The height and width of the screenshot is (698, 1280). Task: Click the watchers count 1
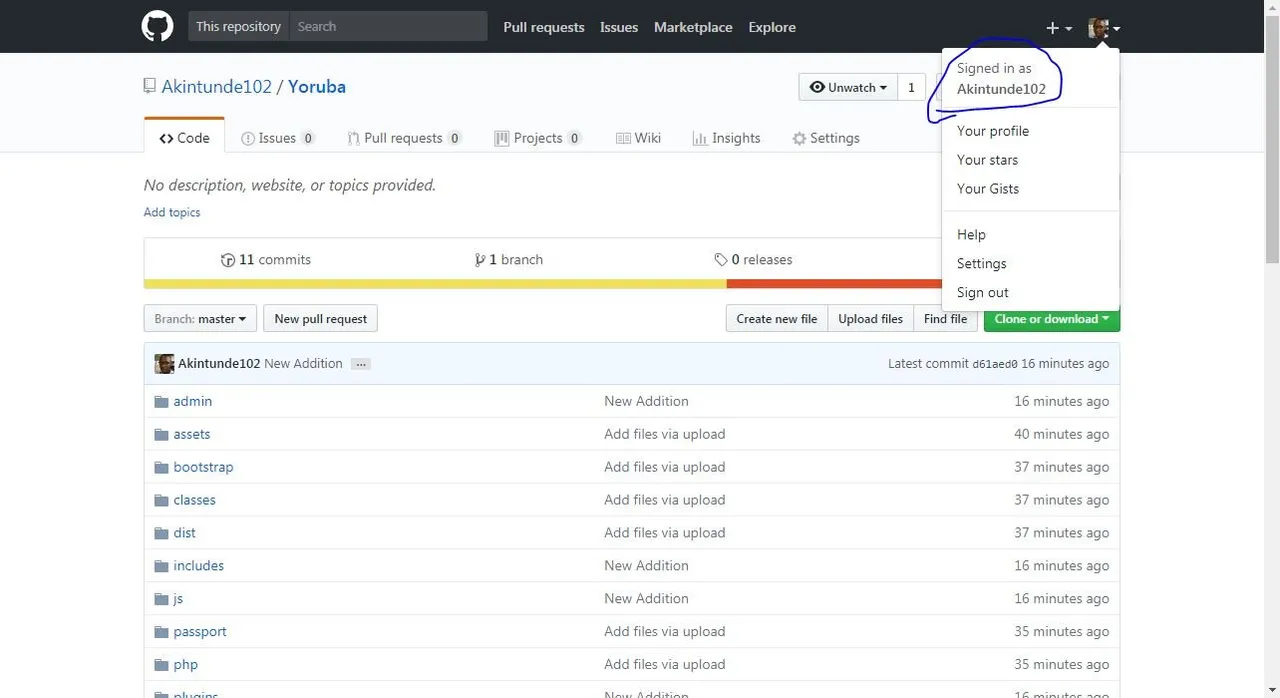[x=911, y=87]
